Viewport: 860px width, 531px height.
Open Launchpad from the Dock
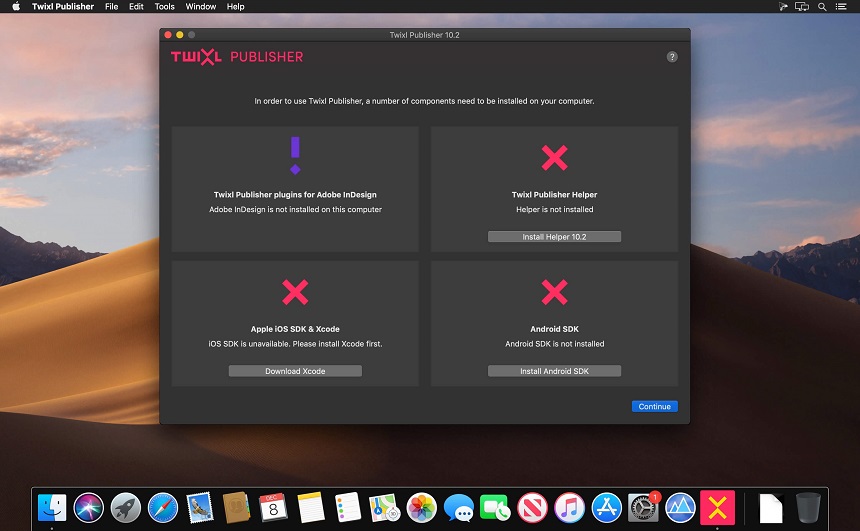(x=126, y=507)
